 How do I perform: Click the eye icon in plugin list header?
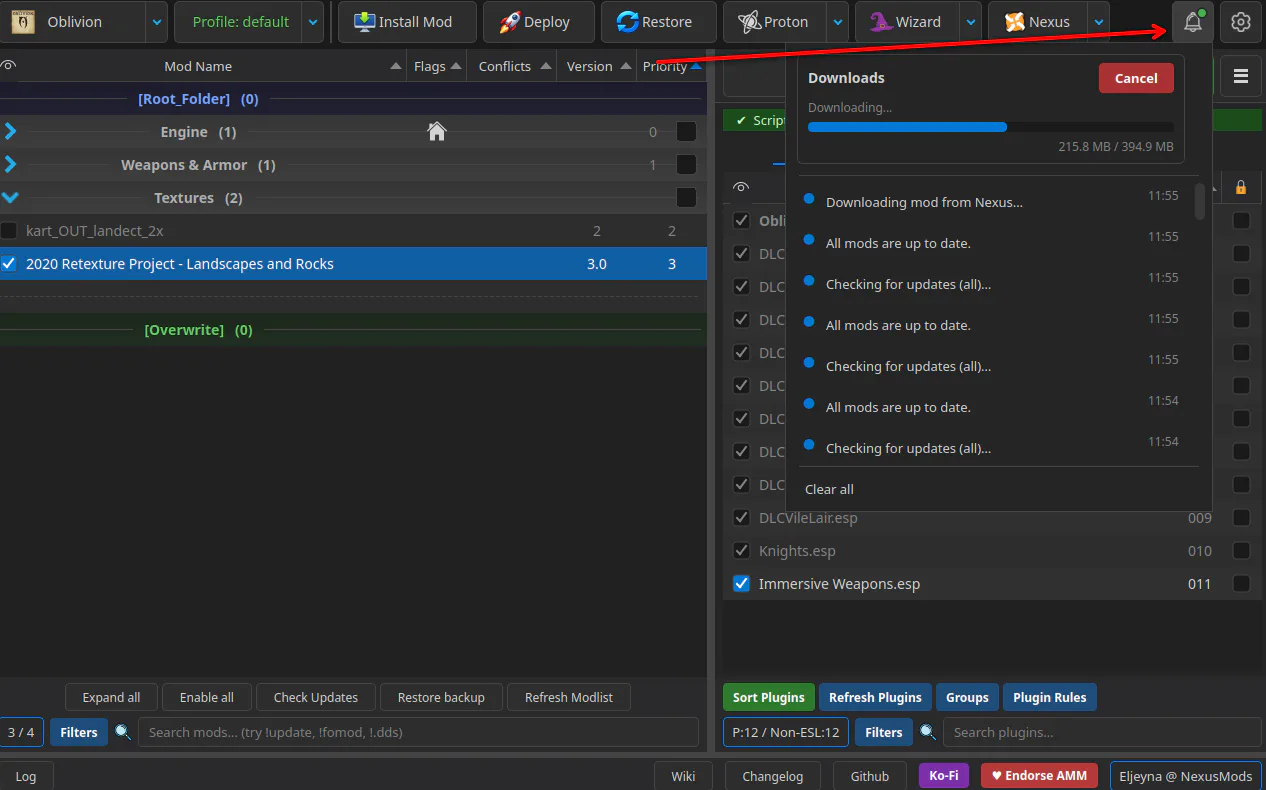741,187
